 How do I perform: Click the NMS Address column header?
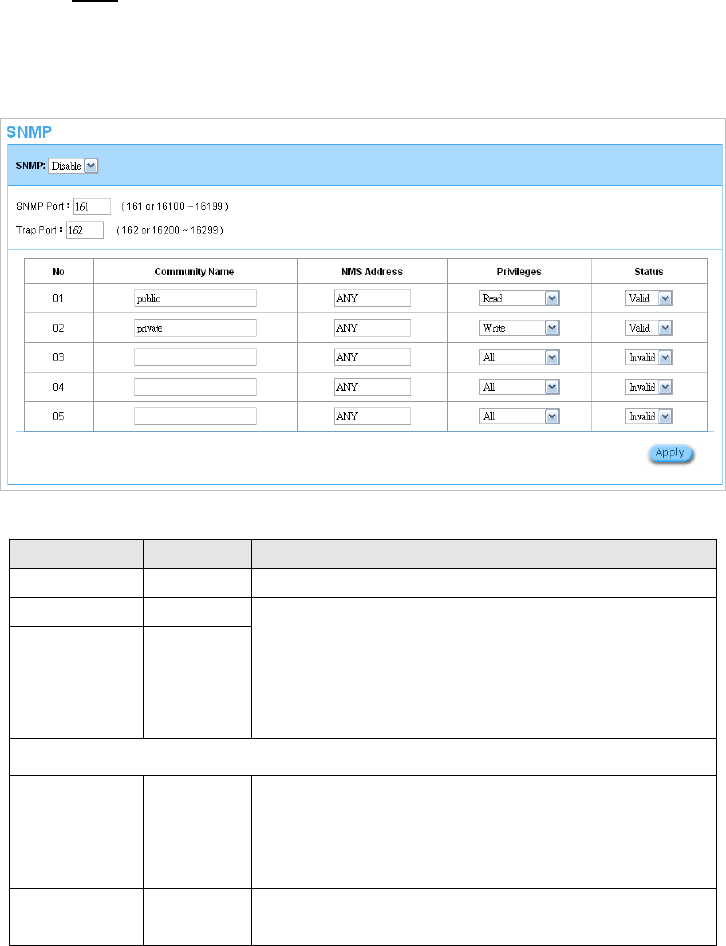372,271
